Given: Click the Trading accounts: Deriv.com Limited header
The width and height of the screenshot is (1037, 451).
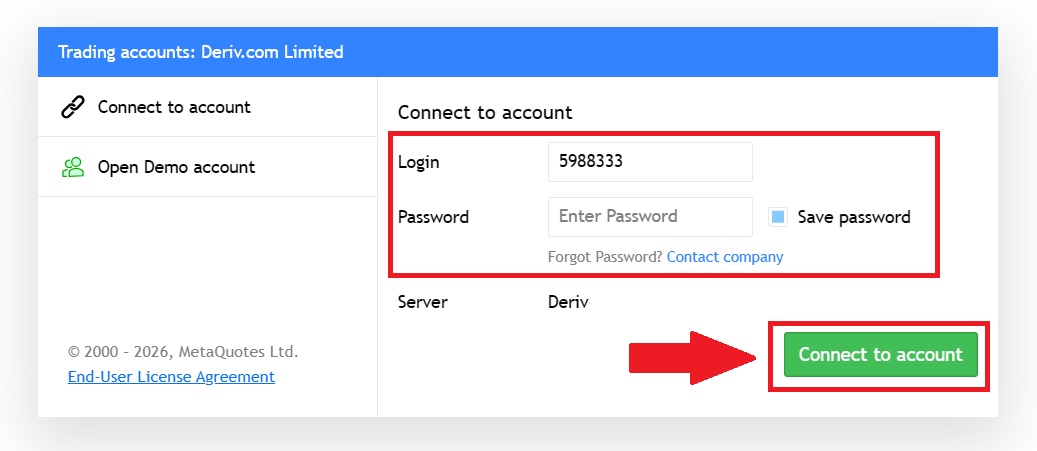Looking at the screenshot, I should point(200,52).
